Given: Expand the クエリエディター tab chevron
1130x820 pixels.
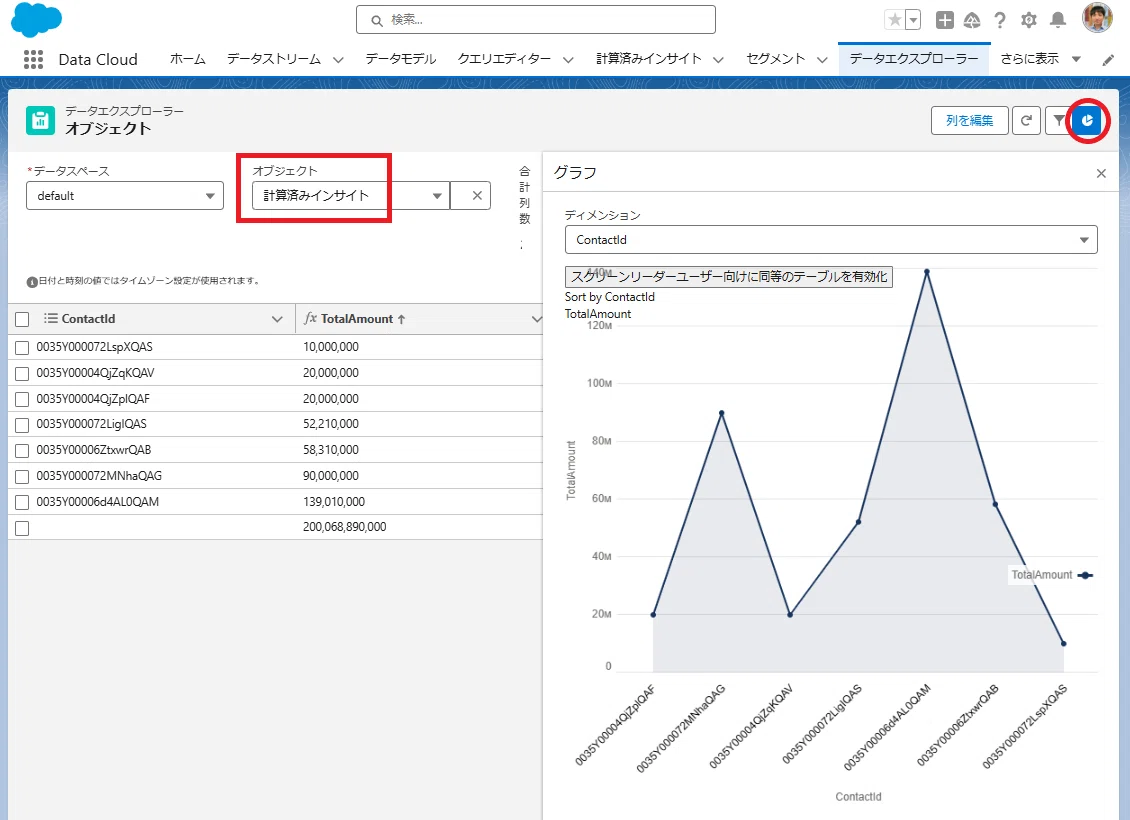Looking at the screenshot, I should click(569, 60).
